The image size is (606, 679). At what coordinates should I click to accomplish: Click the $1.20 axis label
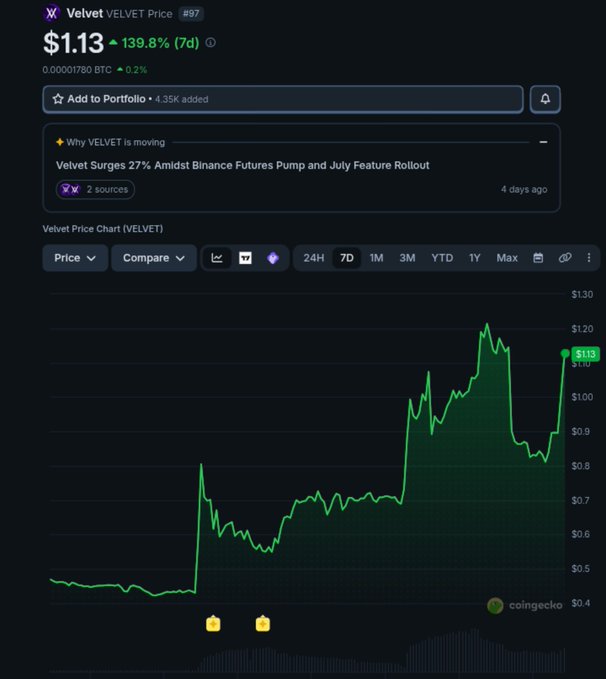[582, 329]
